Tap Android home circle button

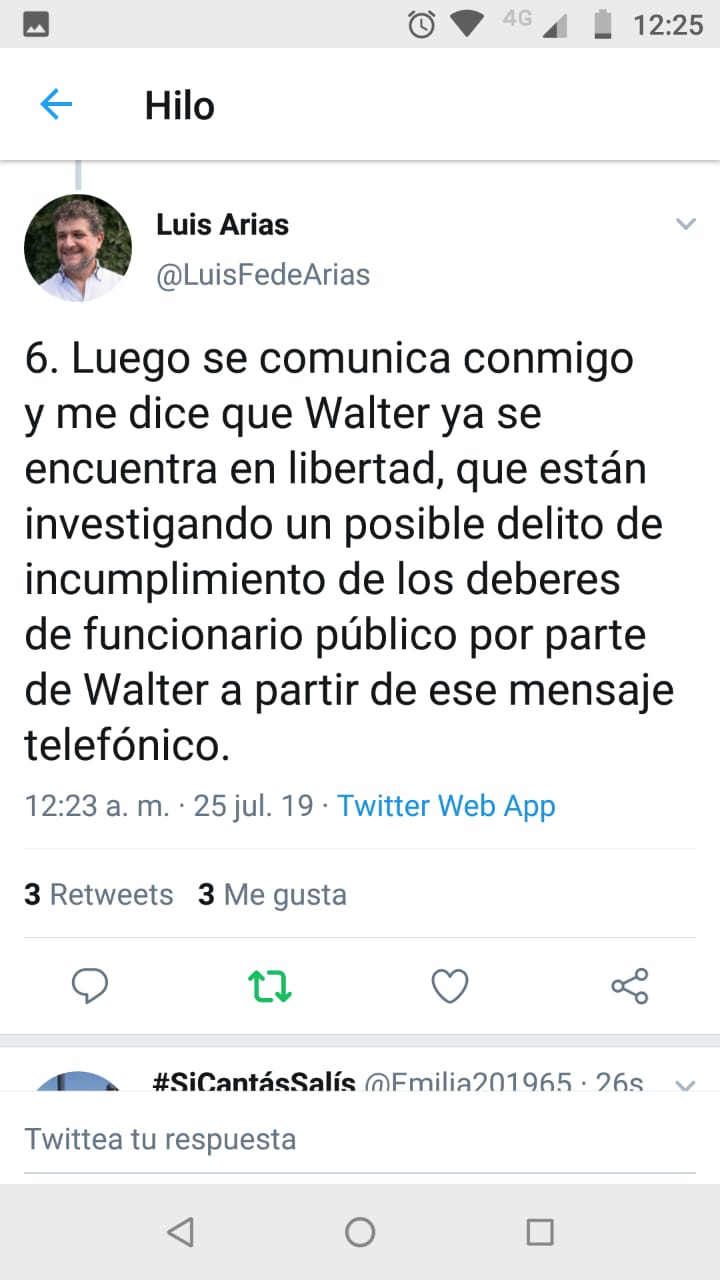[x=360, y=1232]
